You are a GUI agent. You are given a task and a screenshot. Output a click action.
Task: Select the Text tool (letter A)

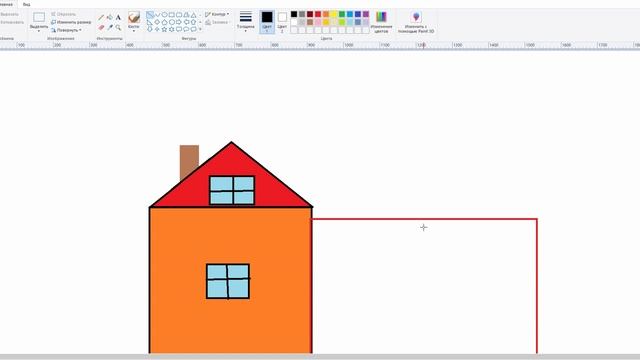[x=118, y=18]
